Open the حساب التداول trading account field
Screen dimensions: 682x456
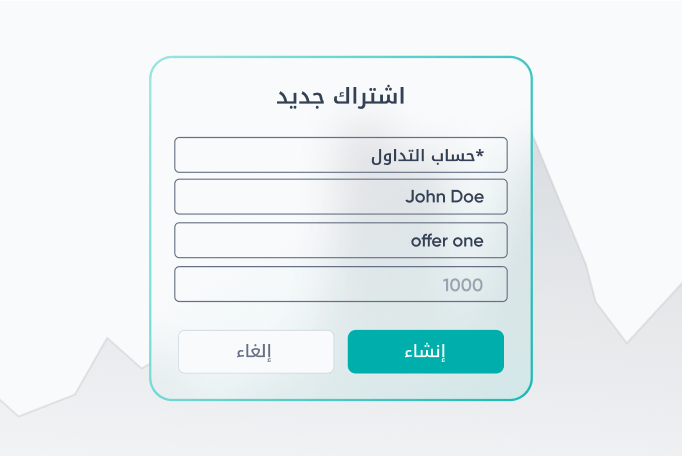pos(341,155)
